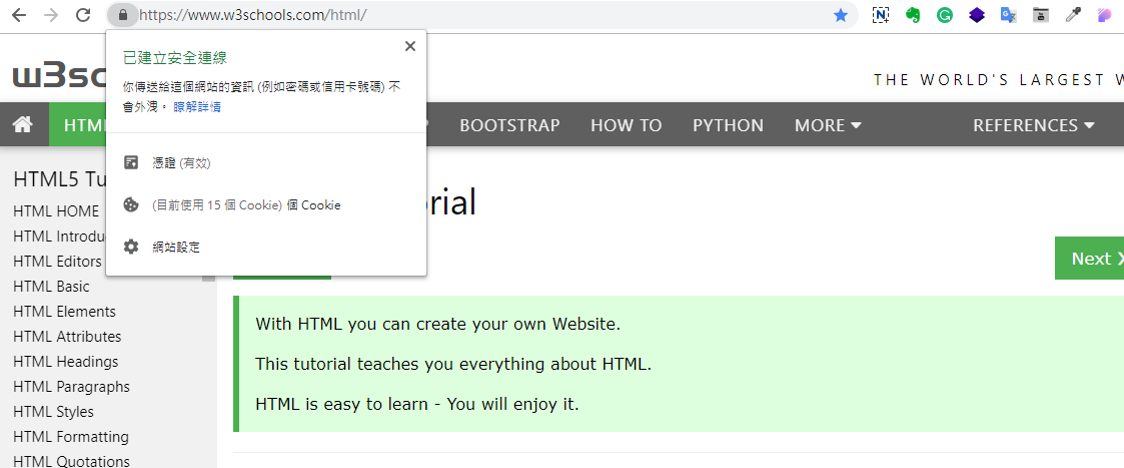The width and height of the screenshot is (1124, 468).
Task: Open HTML Styles in the sidebar
Action: click(54, 411)
